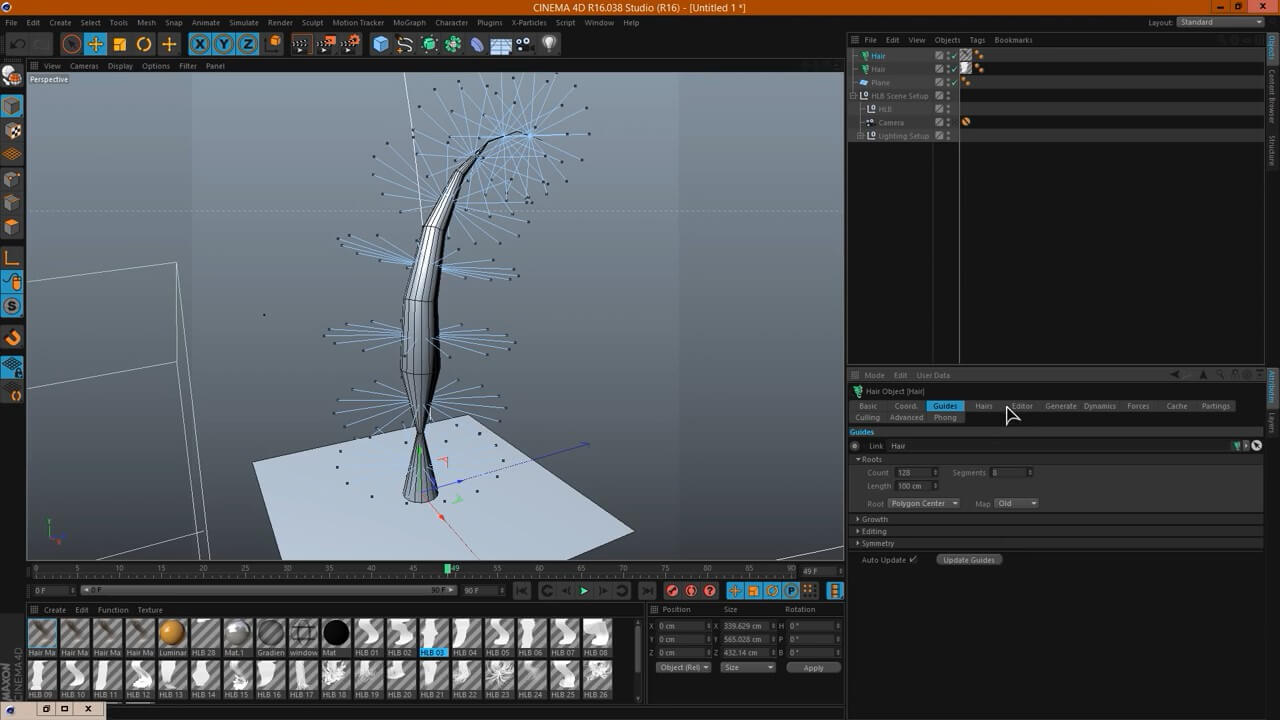Toggle the green check on Plane object

[954, 83]
